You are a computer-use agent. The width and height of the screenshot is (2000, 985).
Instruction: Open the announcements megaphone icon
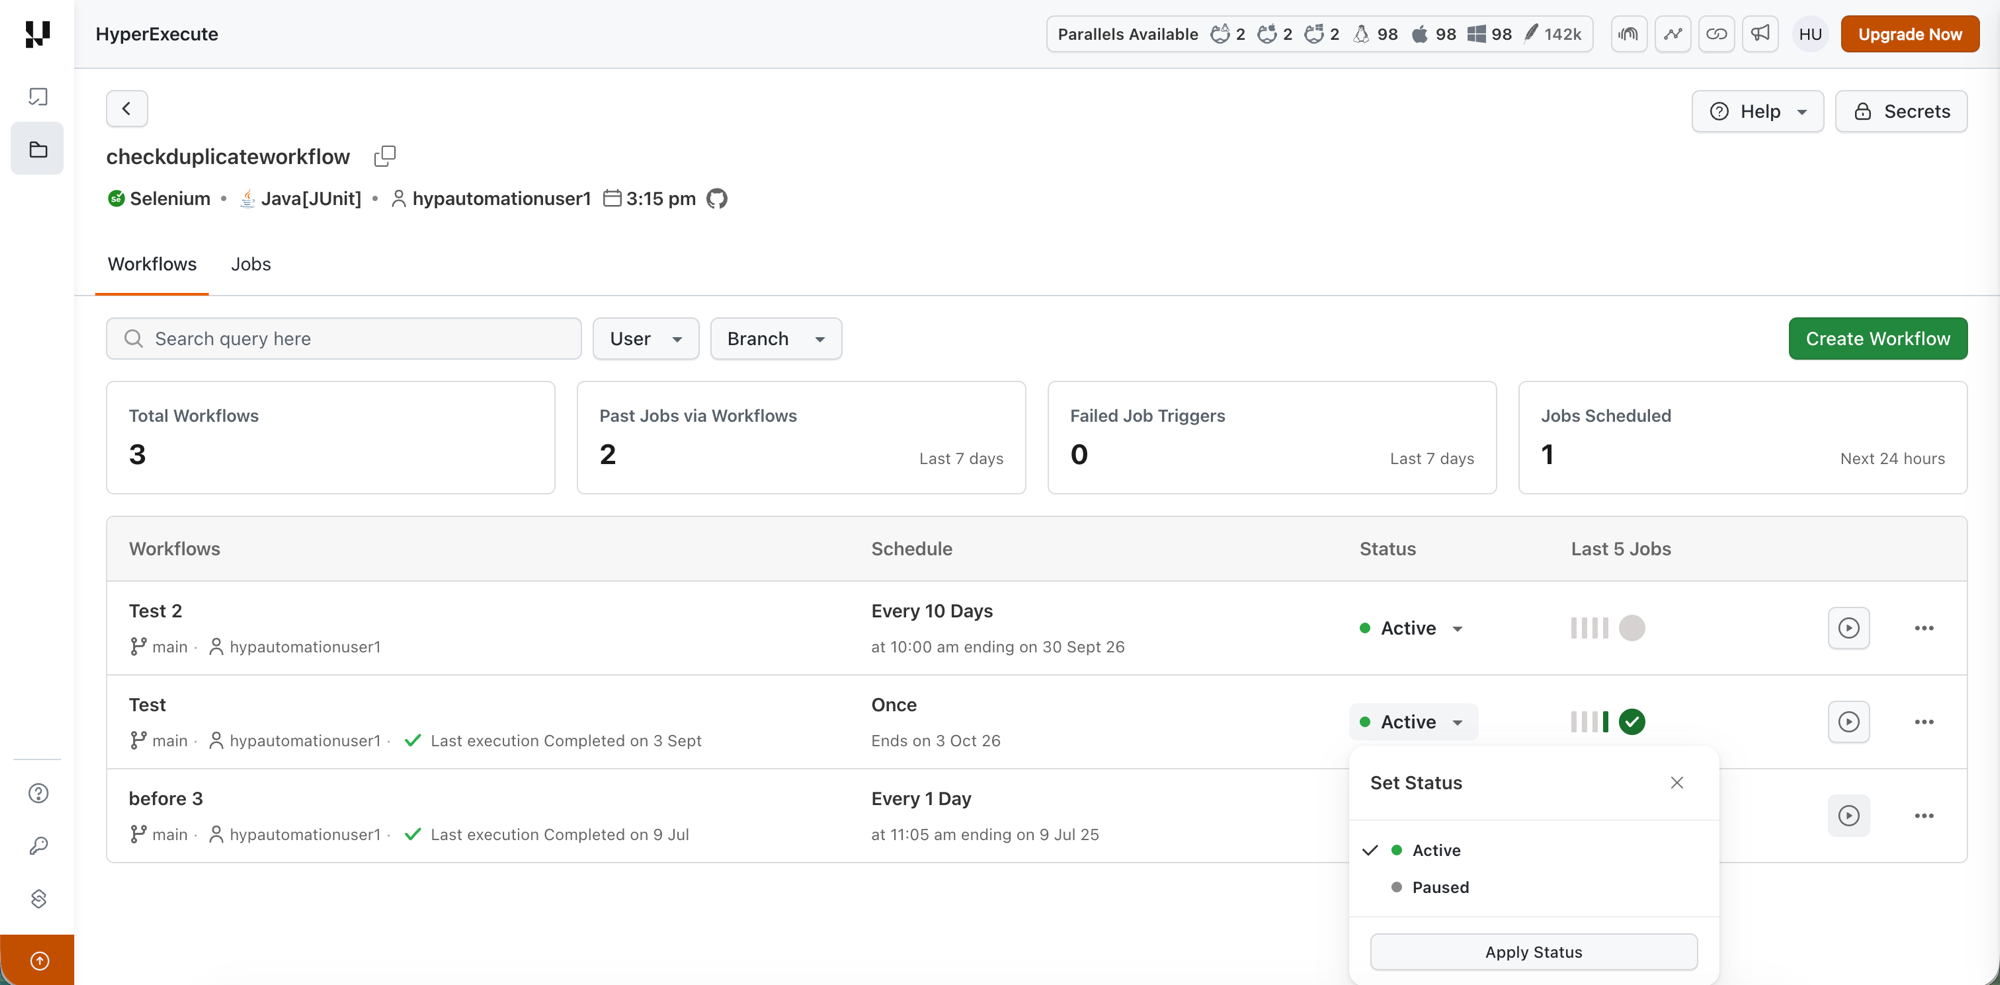coord(1761,34)
